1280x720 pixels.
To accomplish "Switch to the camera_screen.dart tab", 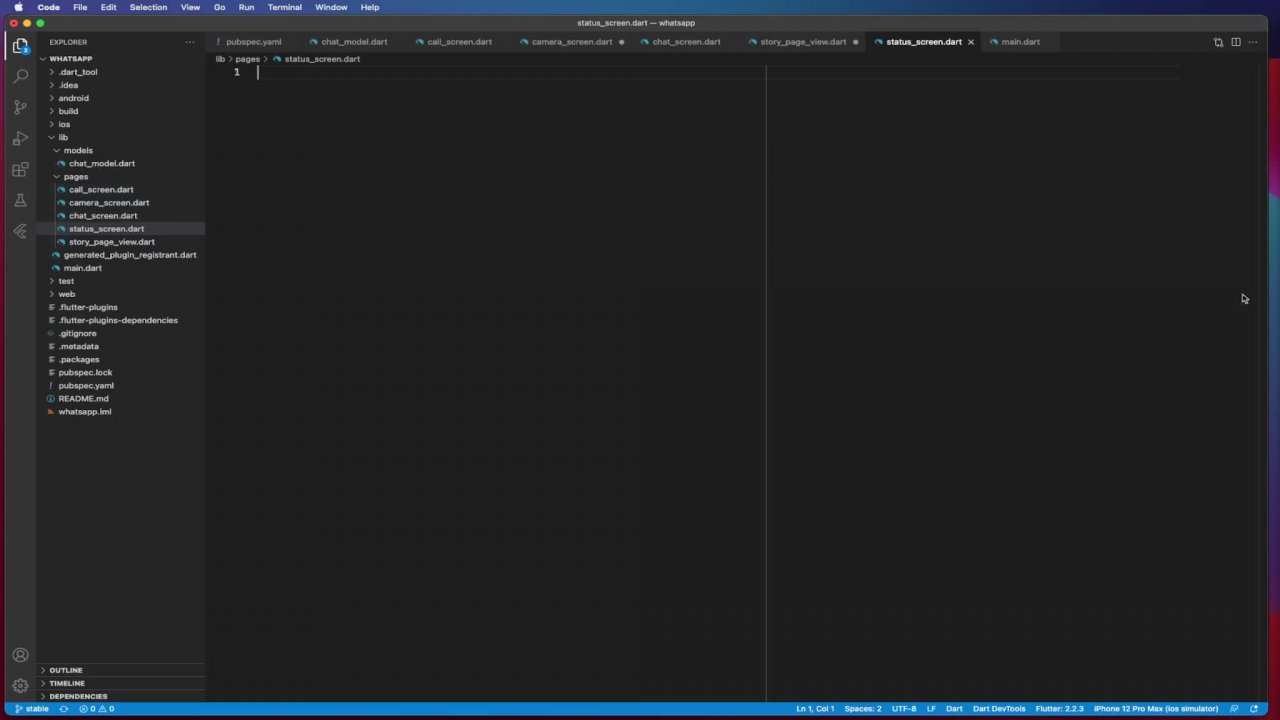I will (572, 42).
